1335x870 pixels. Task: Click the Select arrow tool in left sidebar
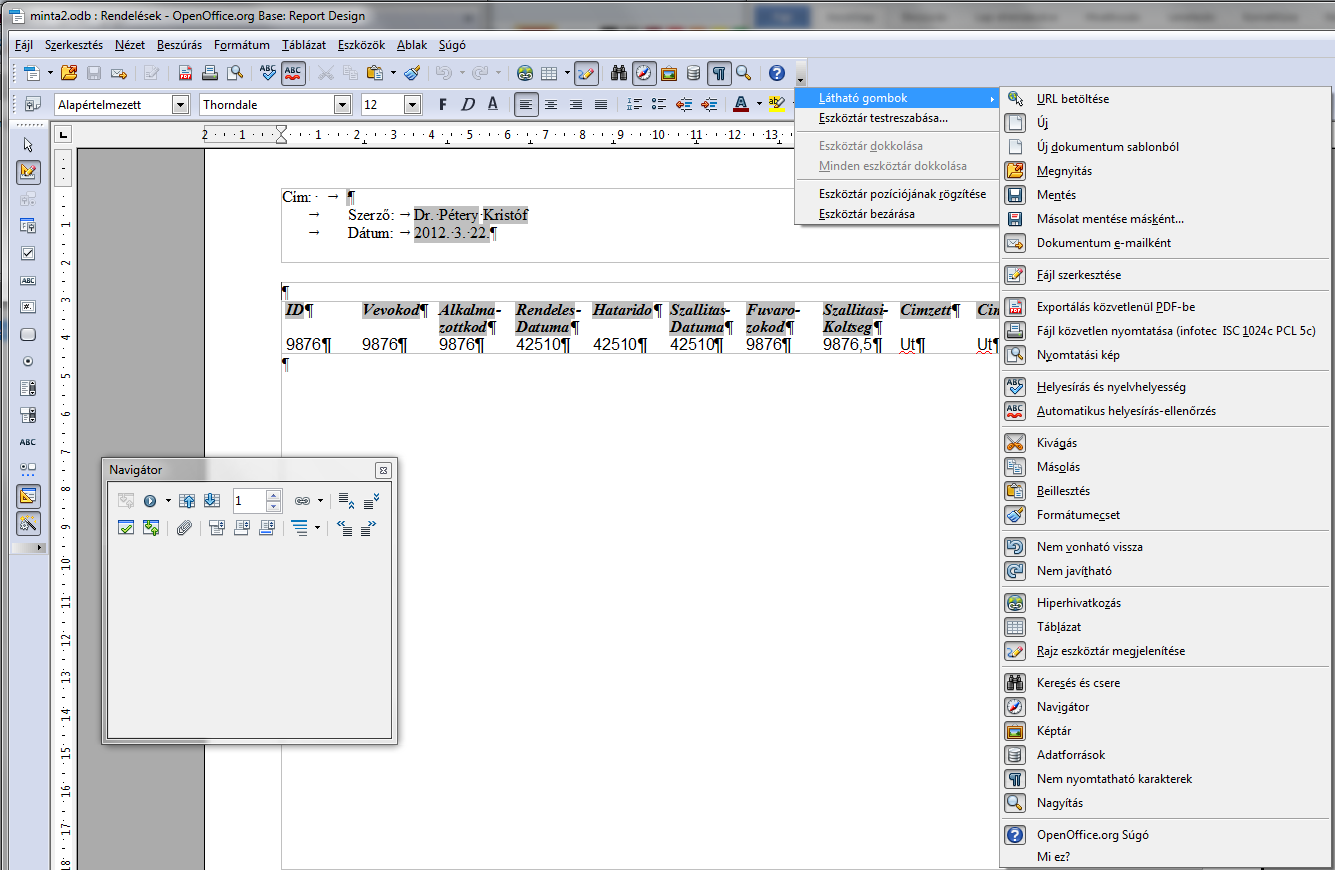pyautogui.click(x=28, y=145)
